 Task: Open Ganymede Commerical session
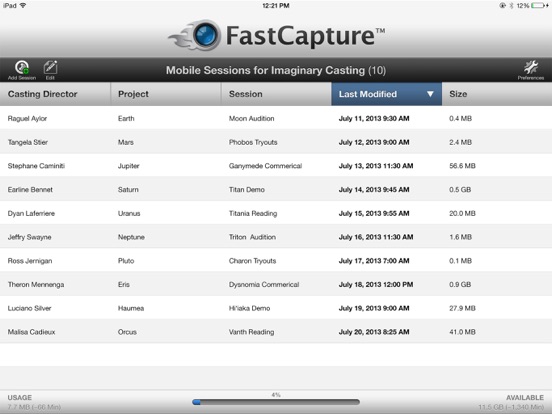tap(265, 166)
